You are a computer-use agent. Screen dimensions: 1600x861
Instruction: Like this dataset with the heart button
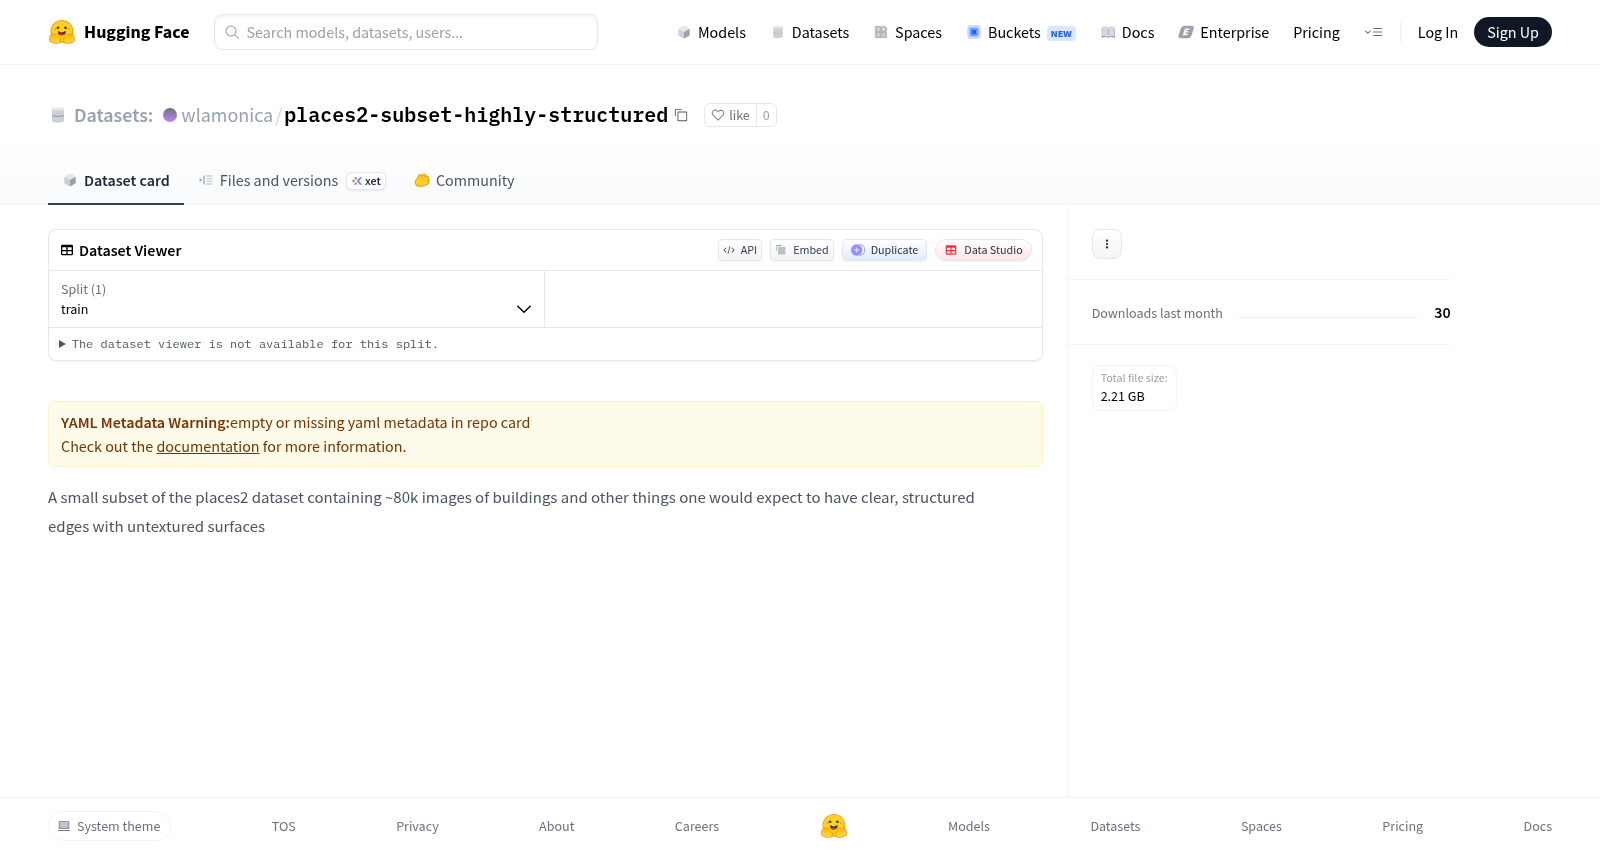click(730, 115)
